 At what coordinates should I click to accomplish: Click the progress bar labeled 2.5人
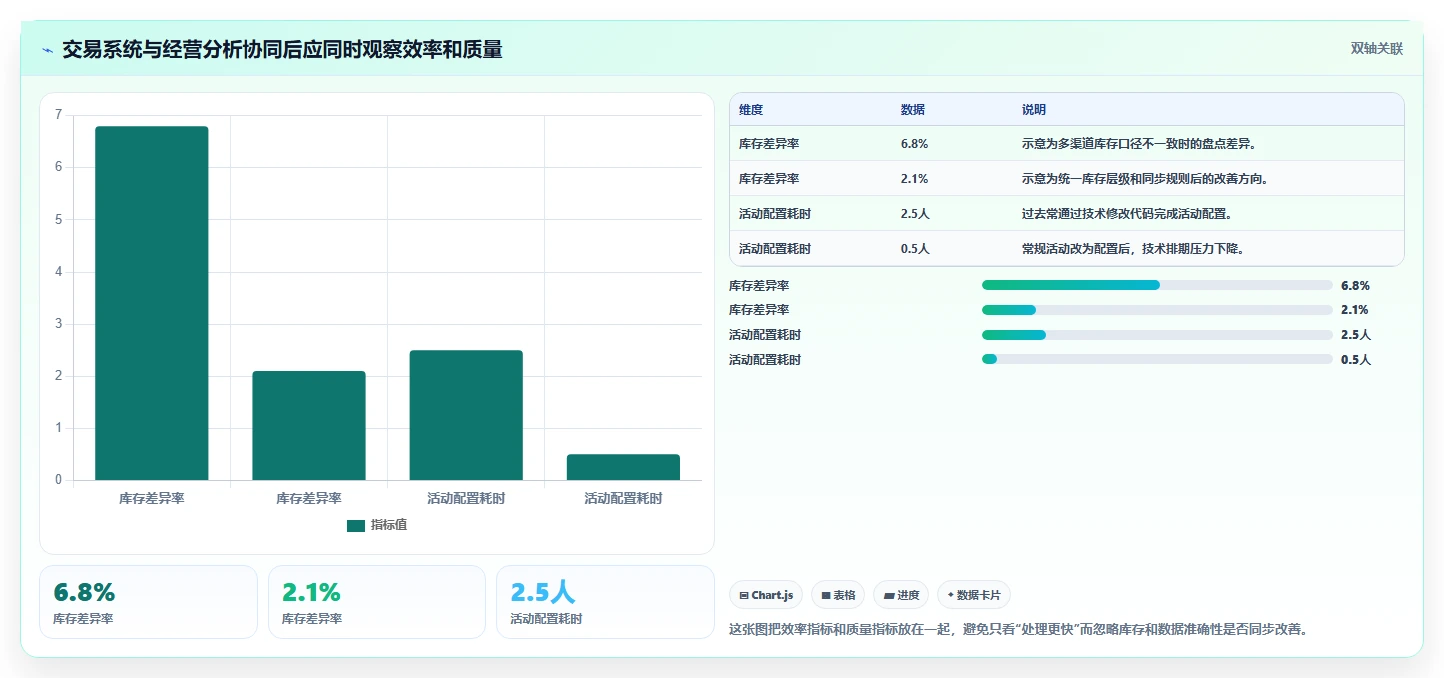[x=1157, y=335]
